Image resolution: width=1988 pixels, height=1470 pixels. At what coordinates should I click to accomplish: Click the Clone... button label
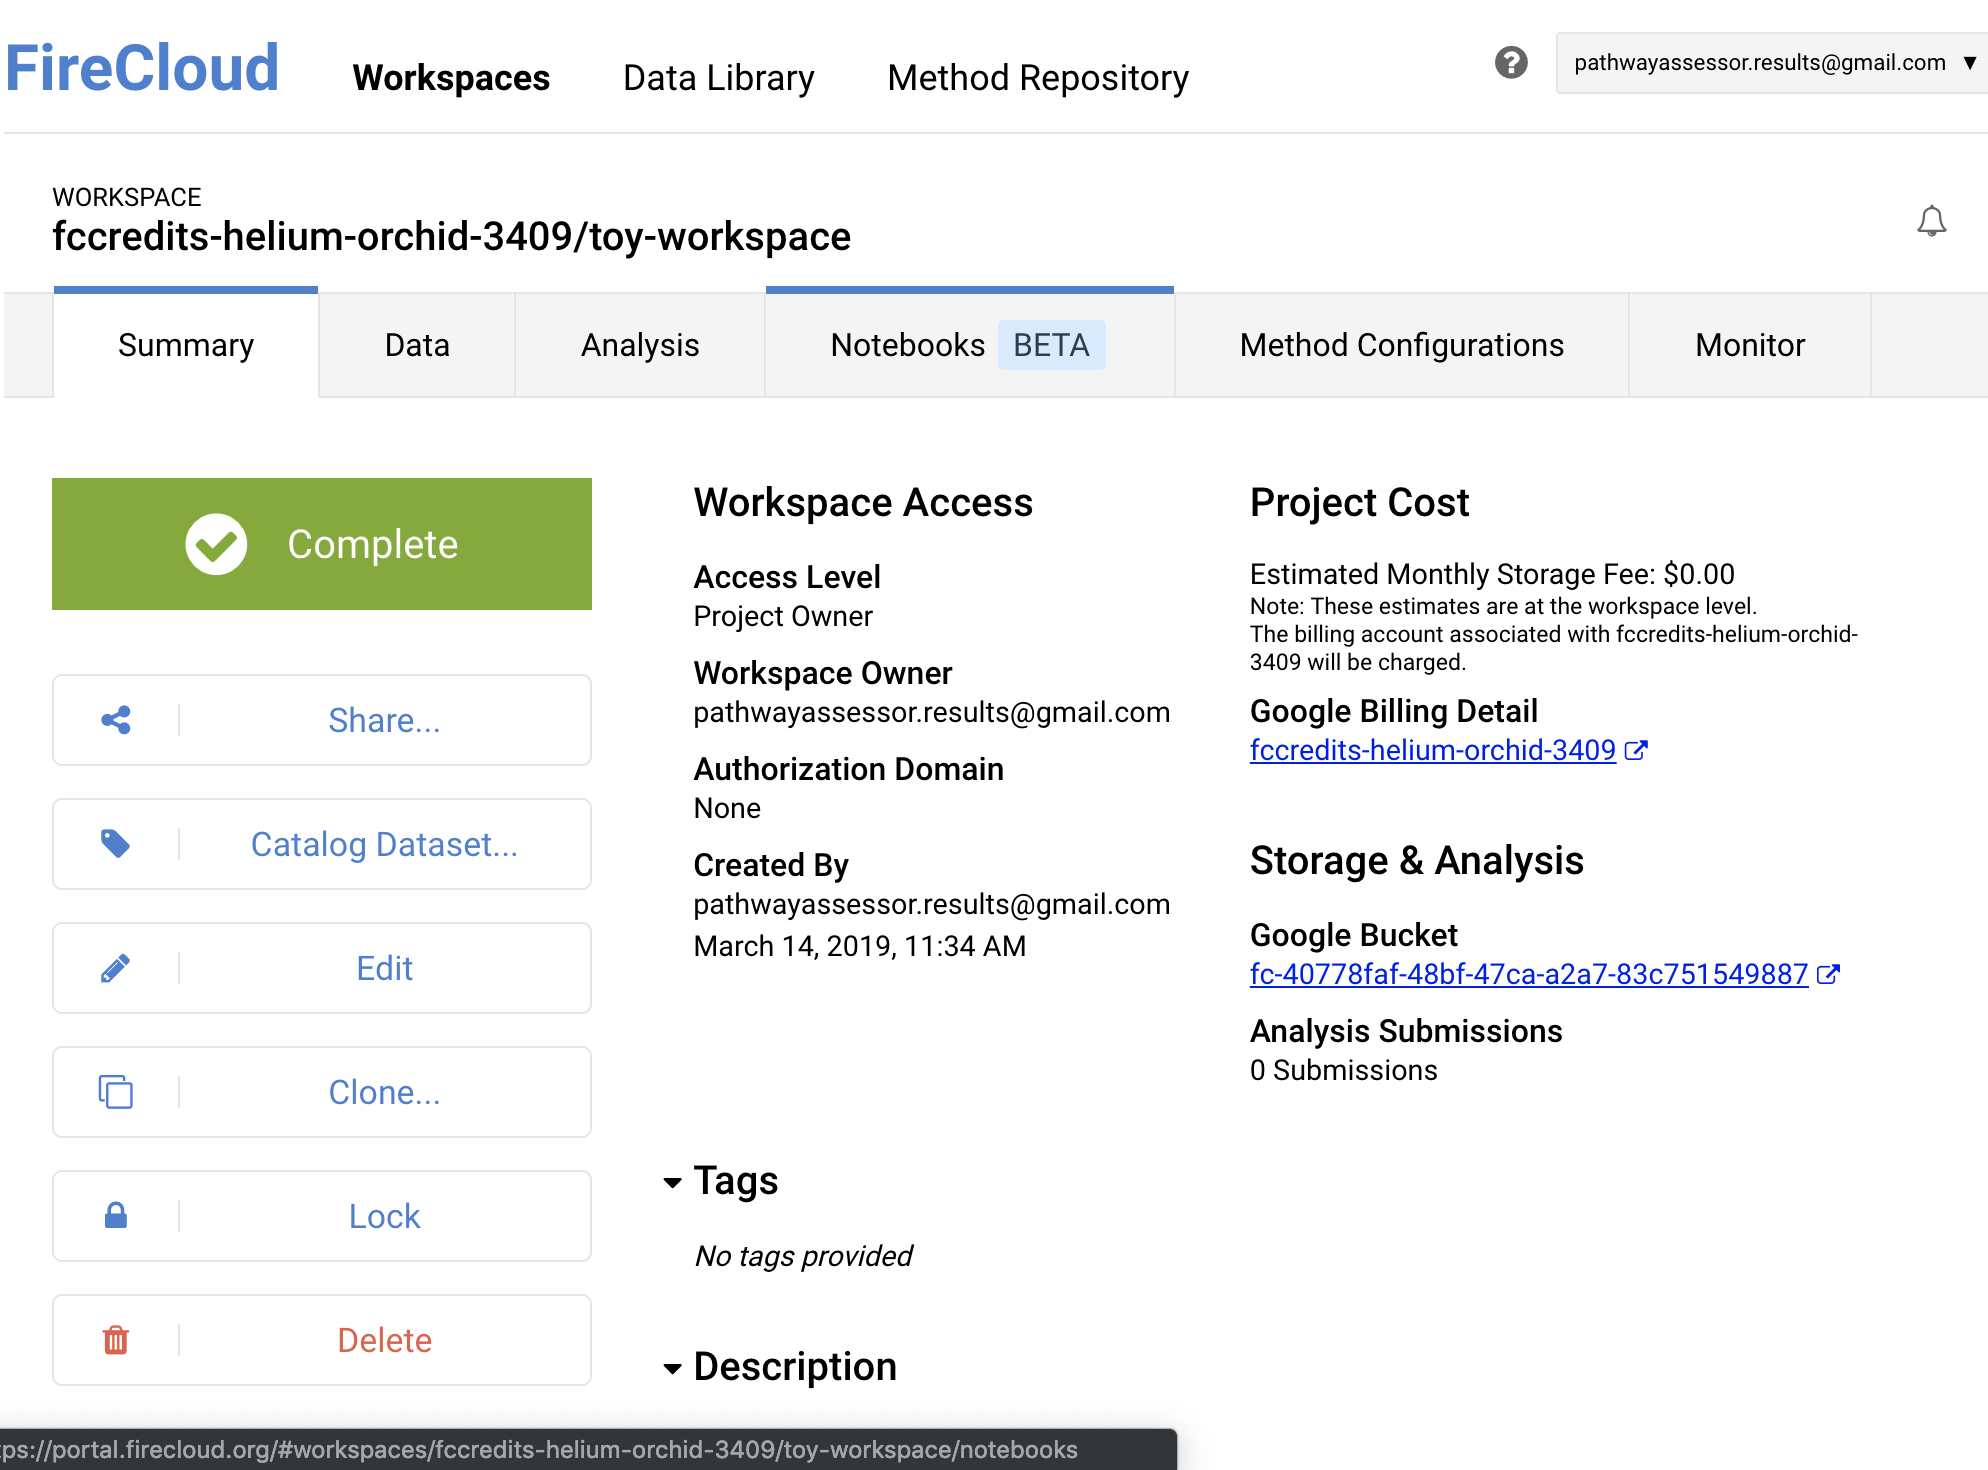click(x=384, y=1092)
